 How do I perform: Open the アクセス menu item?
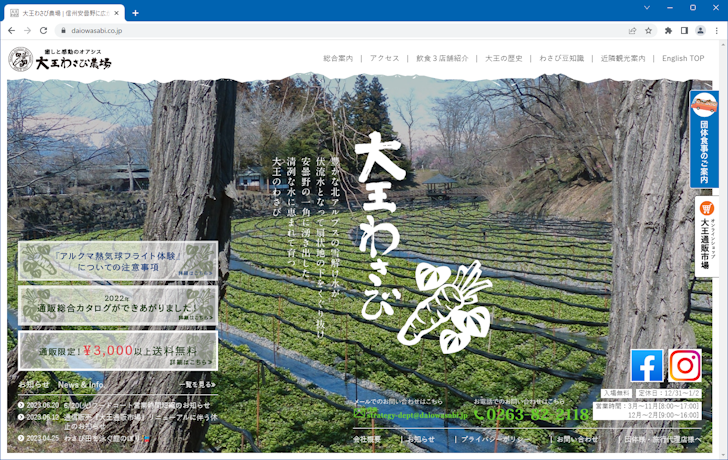coord(384,58)
